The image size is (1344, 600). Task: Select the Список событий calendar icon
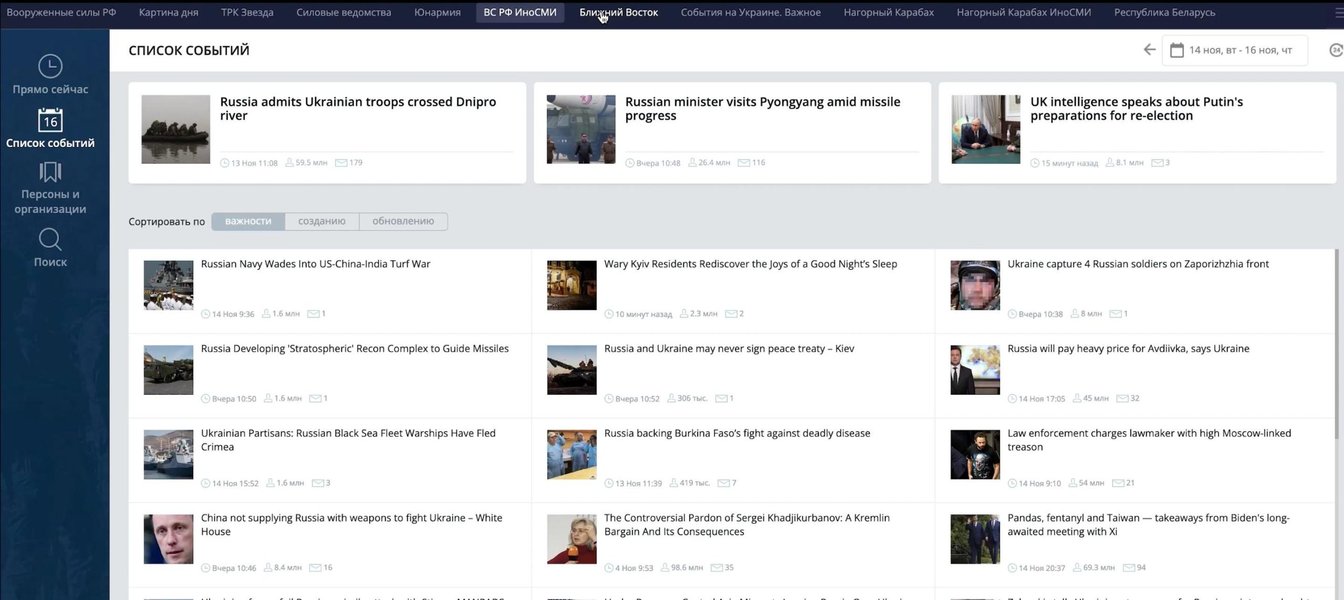pyautogui.click(x=50, y=121)
